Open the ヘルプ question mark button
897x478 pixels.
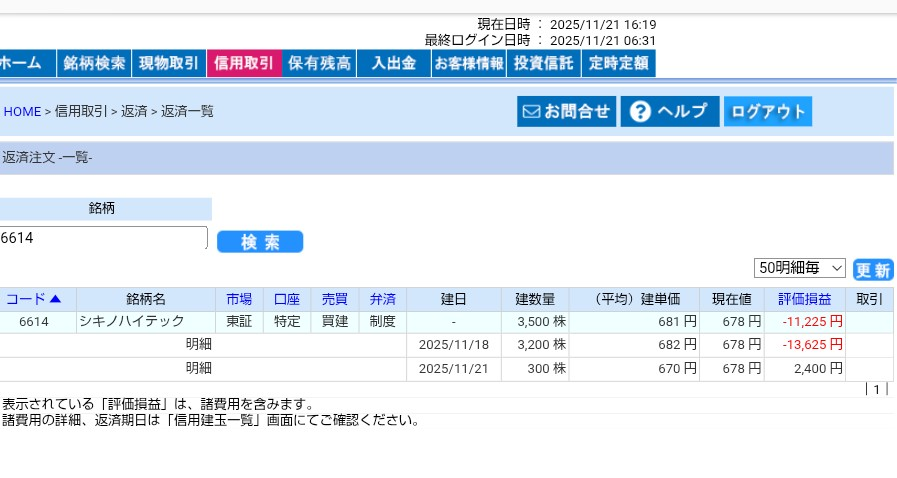[x=669, y=111]
